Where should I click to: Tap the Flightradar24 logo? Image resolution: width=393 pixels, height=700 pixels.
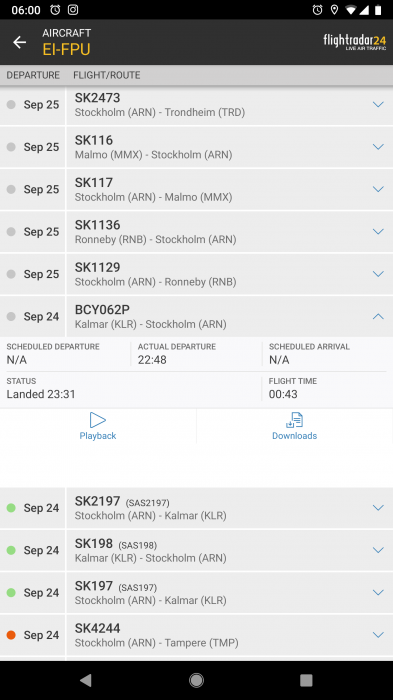coord(355,42)
